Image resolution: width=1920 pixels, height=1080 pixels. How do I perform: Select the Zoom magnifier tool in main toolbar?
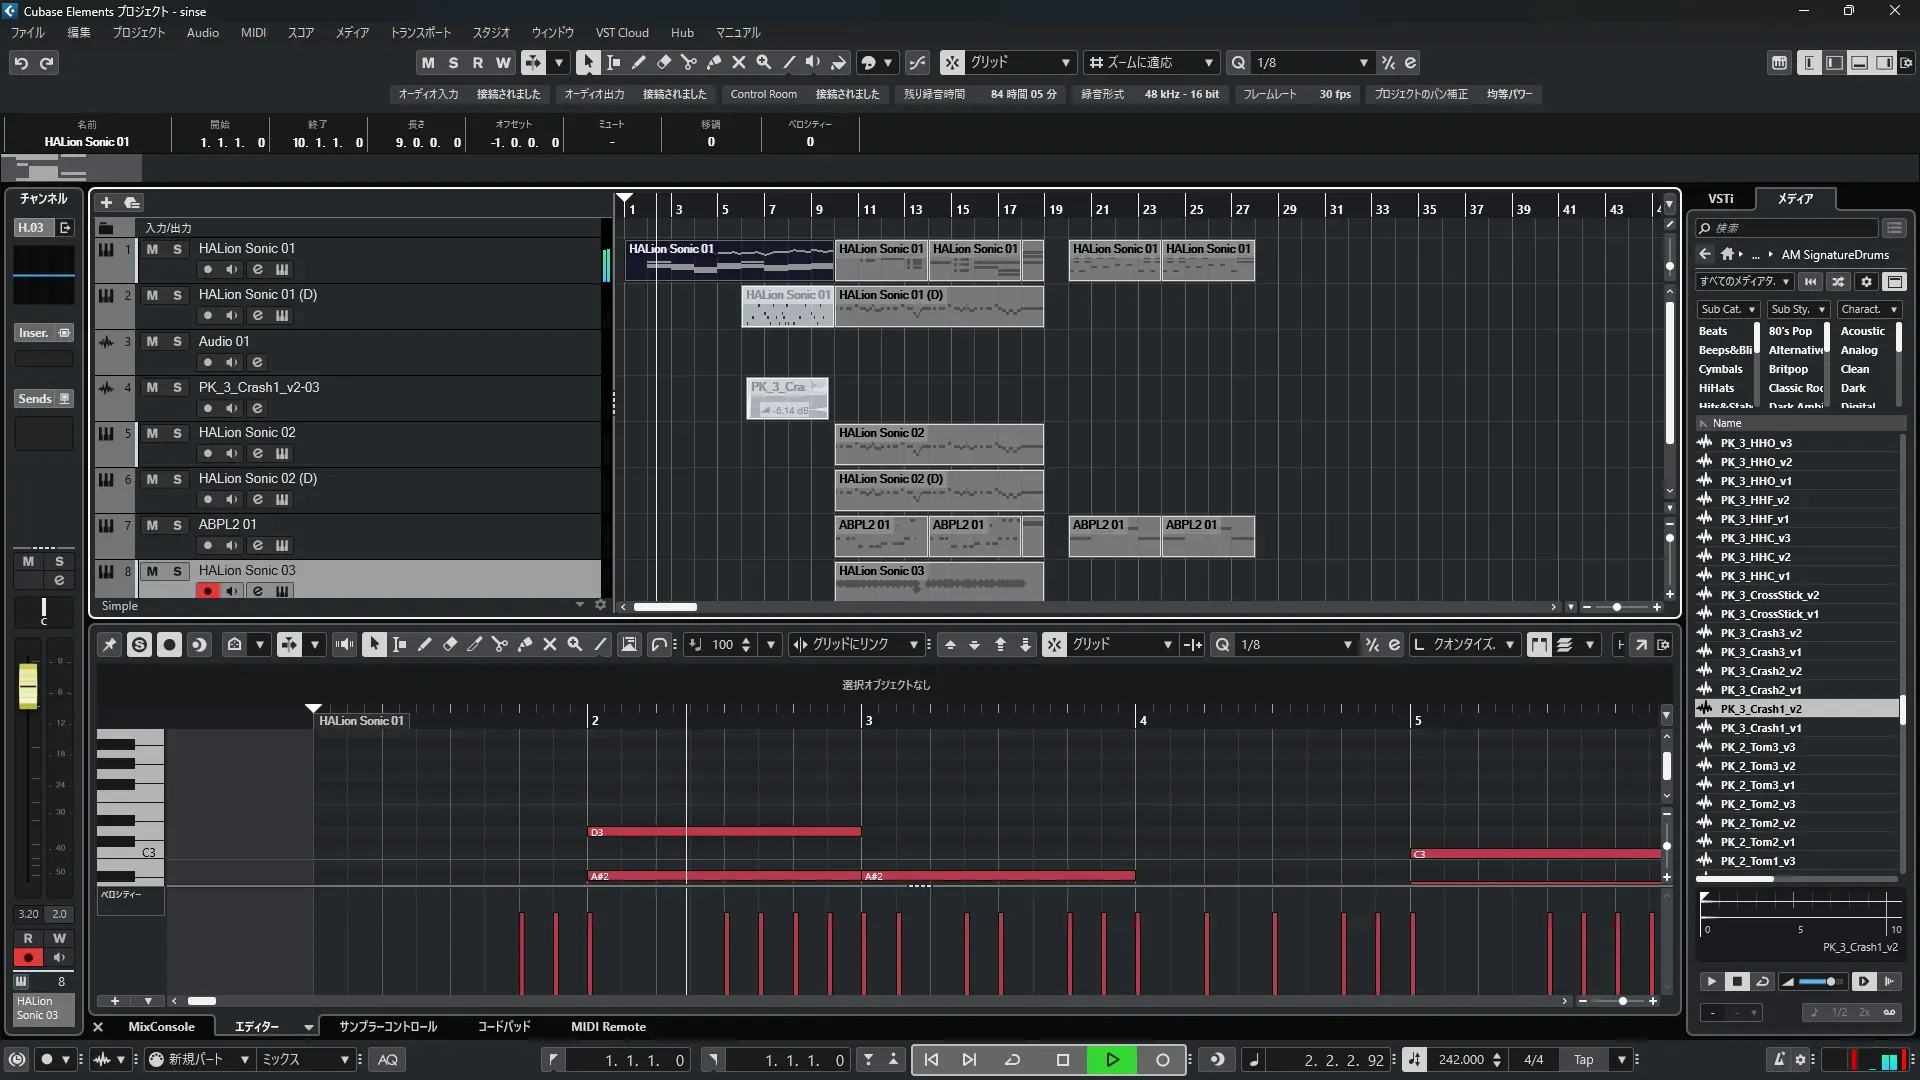pyautogui.click(x=764, y=62)
